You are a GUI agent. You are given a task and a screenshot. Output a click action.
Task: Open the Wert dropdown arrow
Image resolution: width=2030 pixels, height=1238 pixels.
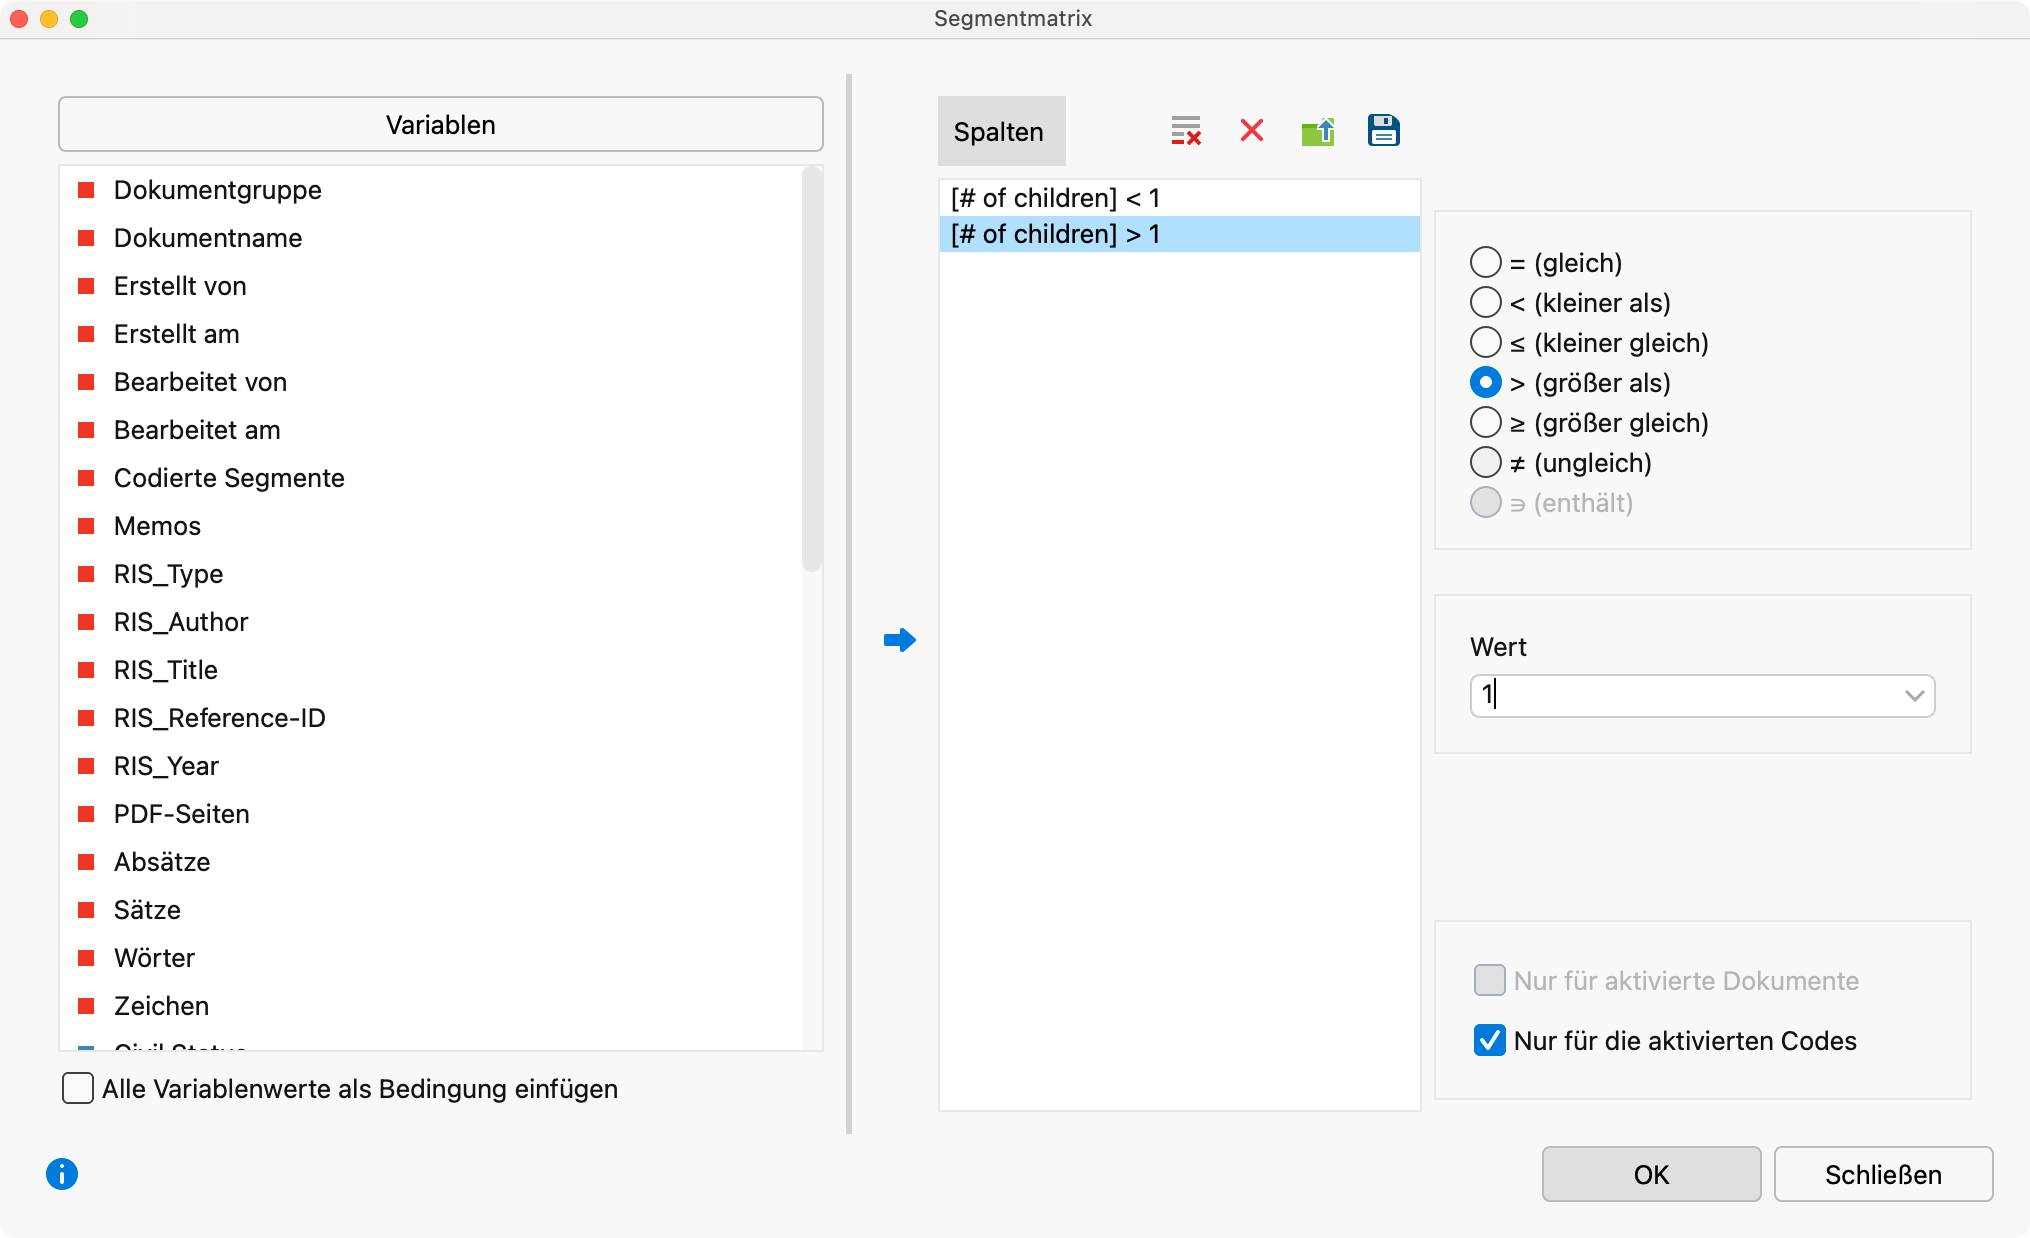click(1914, 696)
